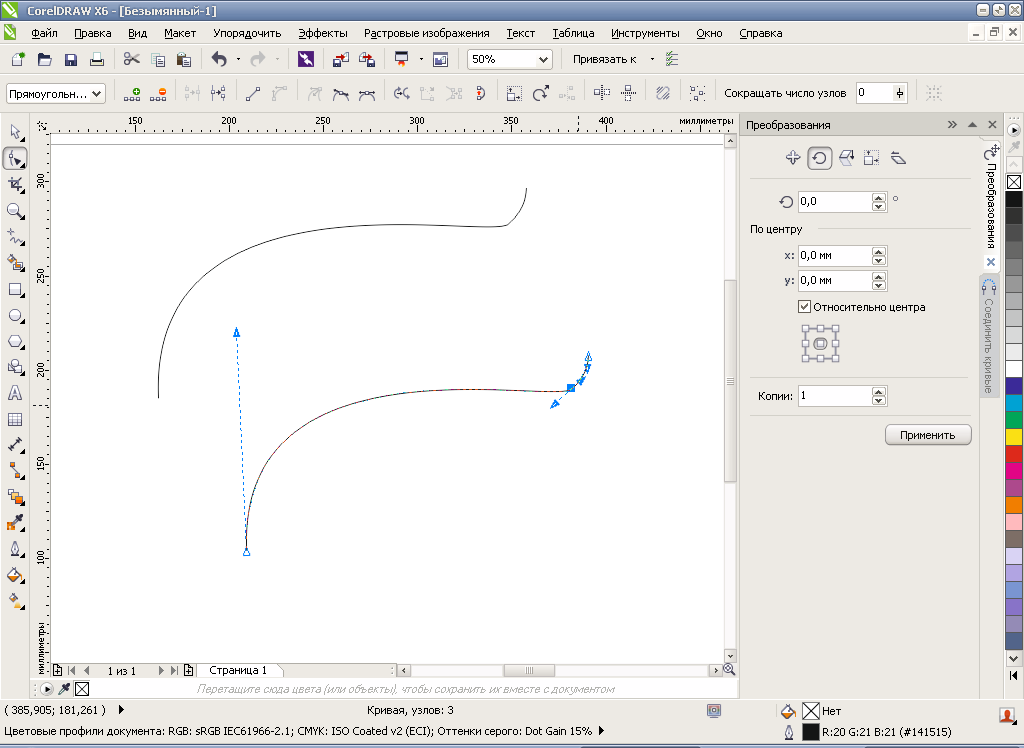Open the zoom level 50% dropdown
Viewport: 1024px width, 748px height.
[543, 59]
